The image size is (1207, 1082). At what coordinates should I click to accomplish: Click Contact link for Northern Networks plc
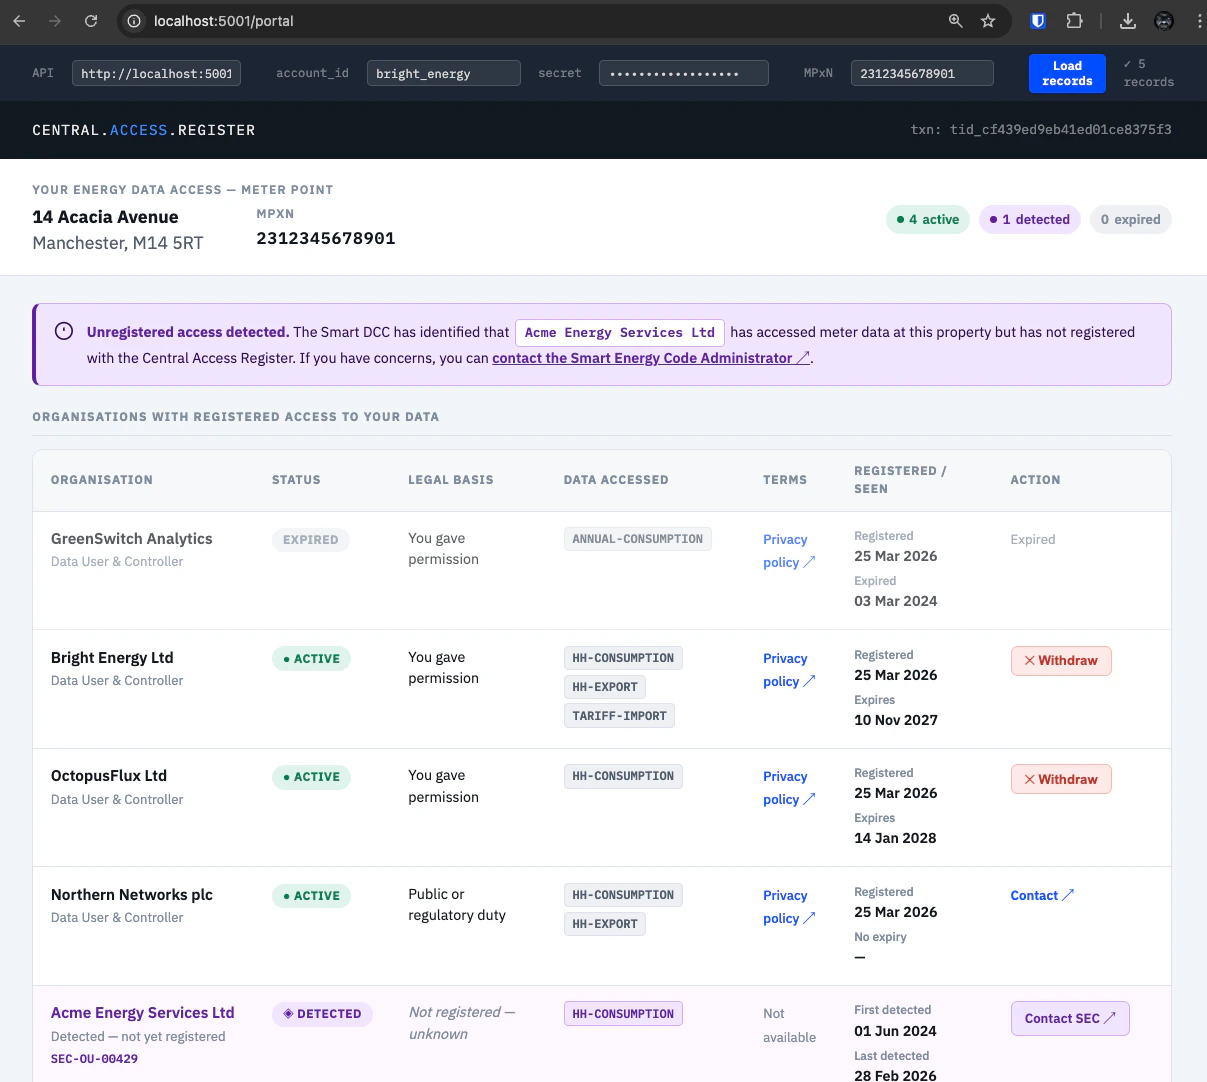pos(1042,895)
